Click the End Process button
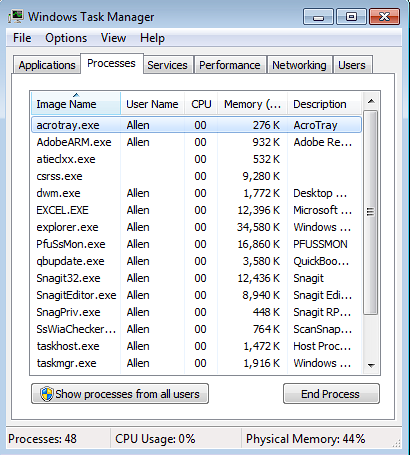The height and width of the screenshot is (455, 410). click(x=331, y=394)
